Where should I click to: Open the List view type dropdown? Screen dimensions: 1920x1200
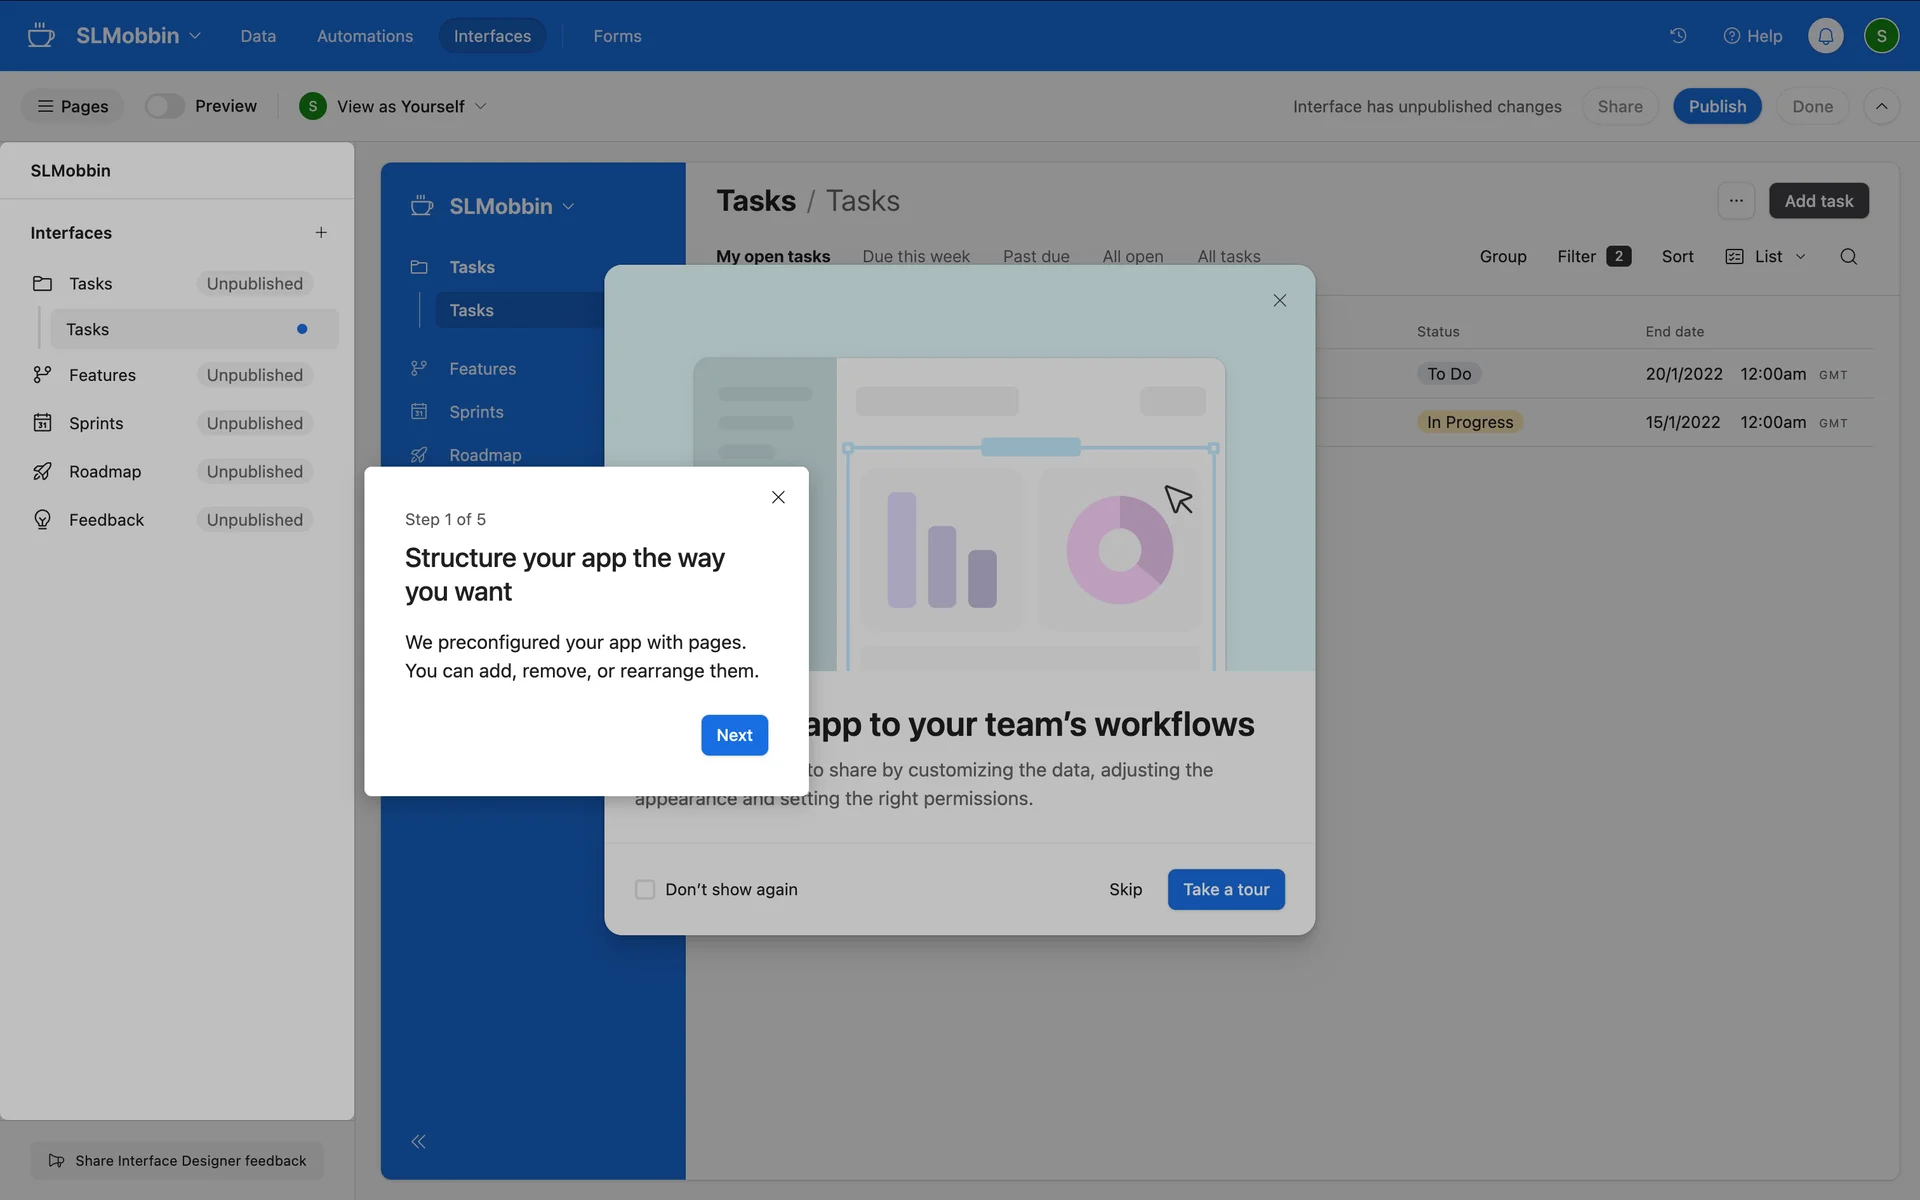(x=1767, y=257)
